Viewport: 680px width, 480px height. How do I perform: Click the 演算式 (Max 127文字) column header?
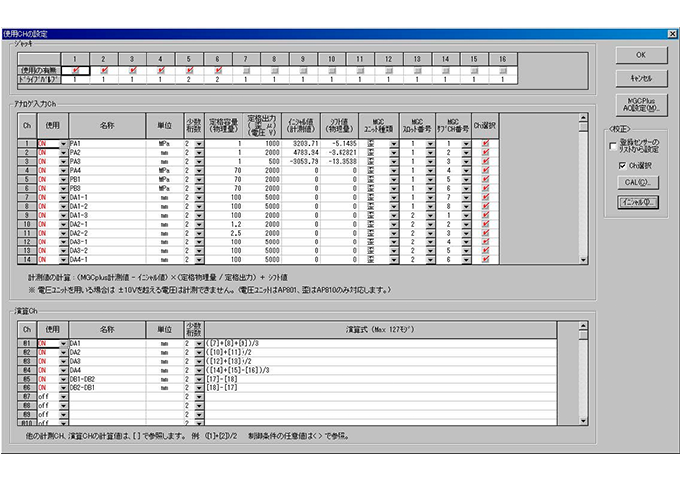coord(381,330)
